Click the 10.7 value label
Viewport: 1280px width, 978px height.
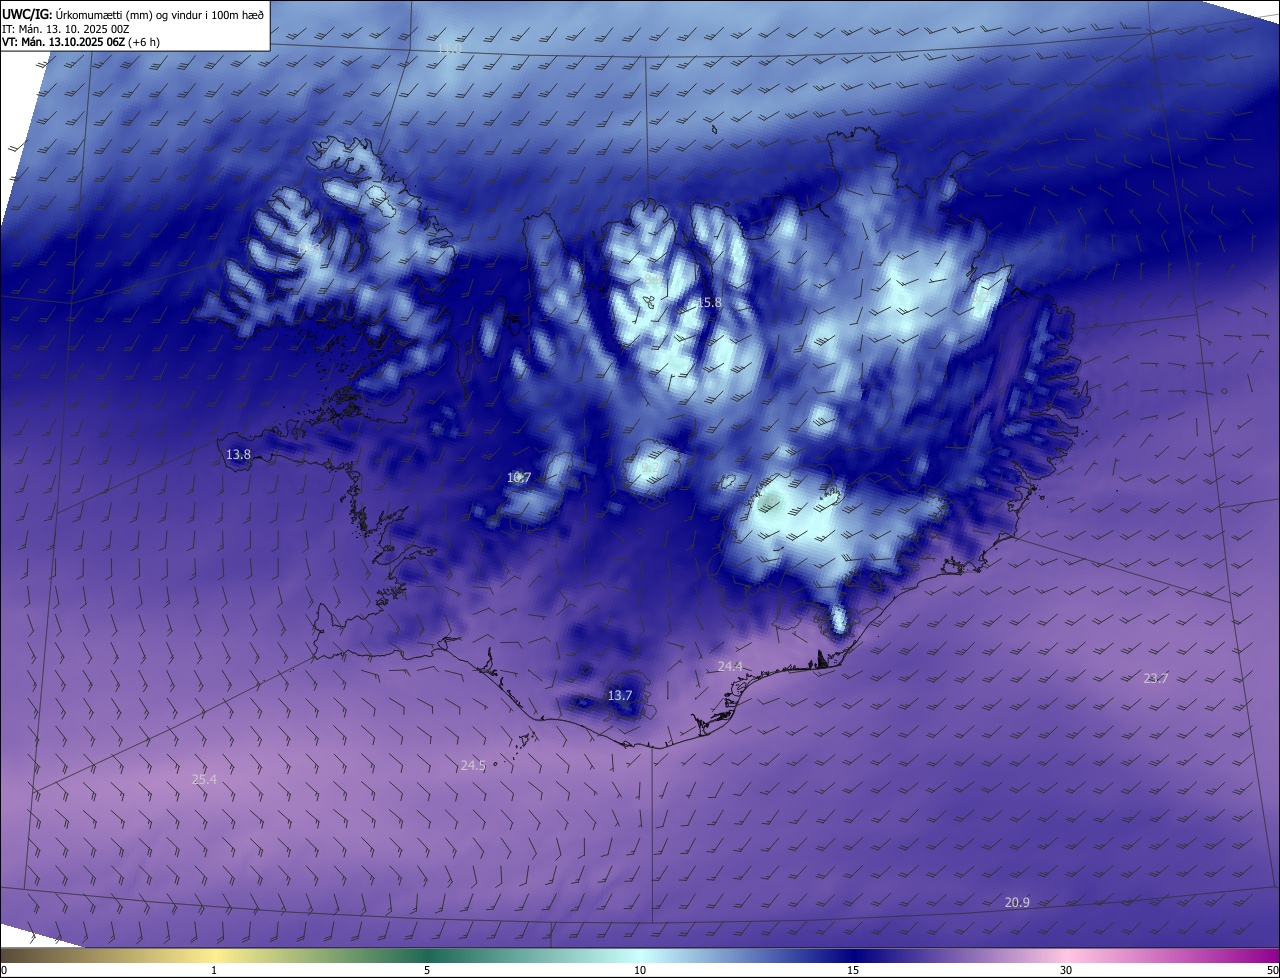coord(518,478)
